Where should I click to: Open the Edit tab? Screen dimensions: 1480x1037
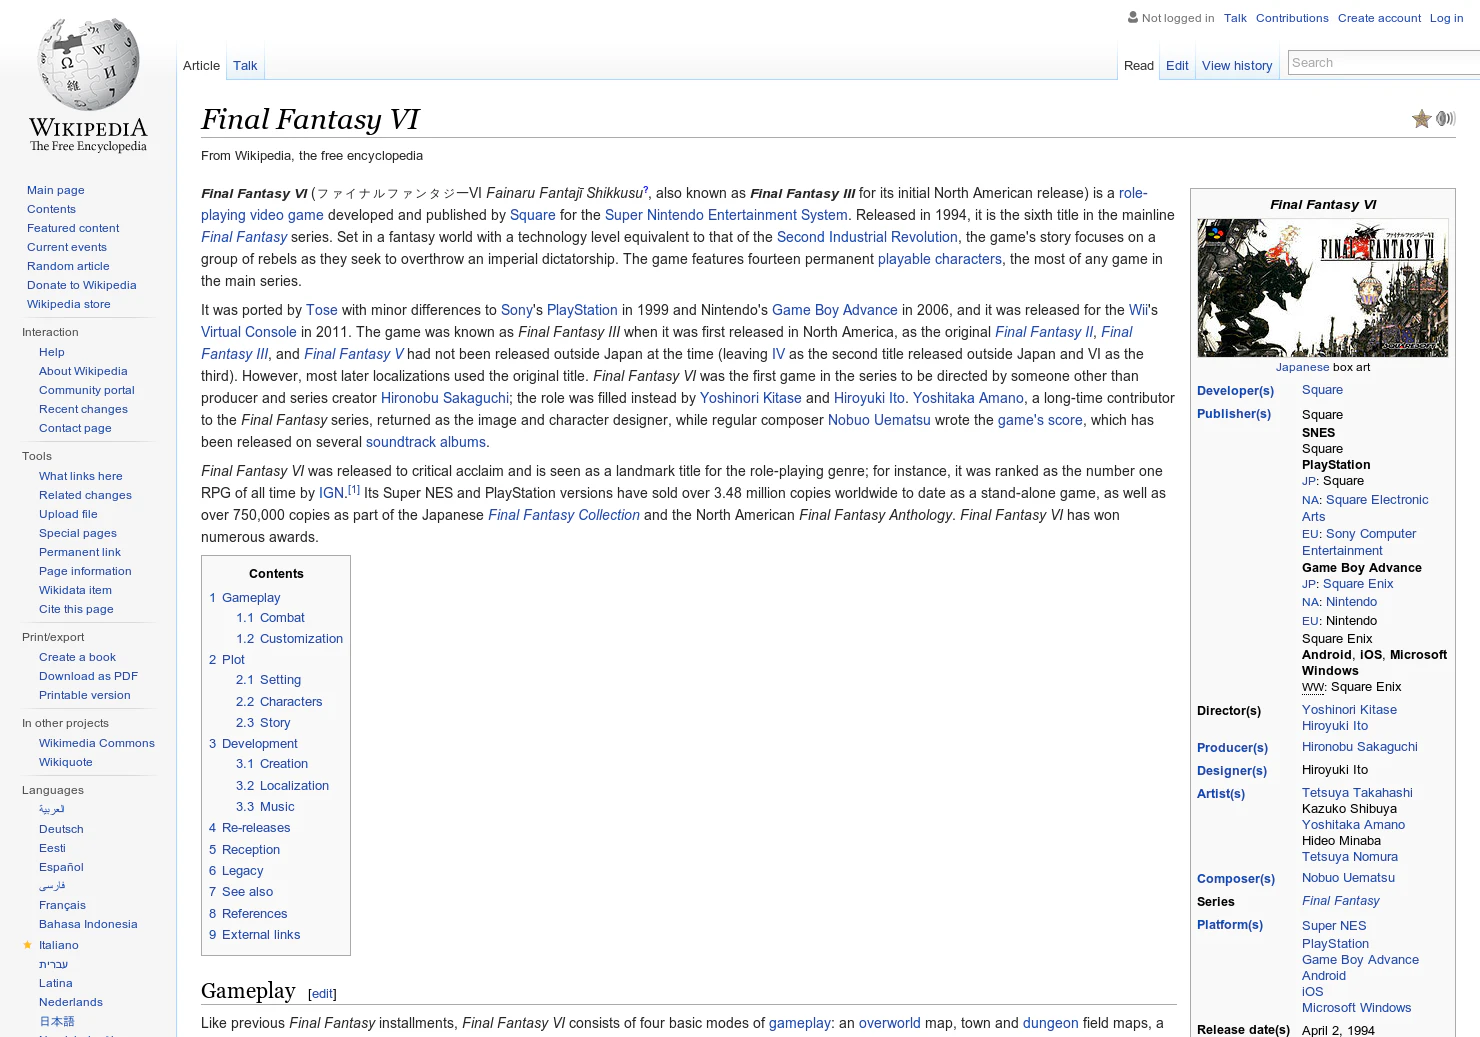click(1177, 66)
